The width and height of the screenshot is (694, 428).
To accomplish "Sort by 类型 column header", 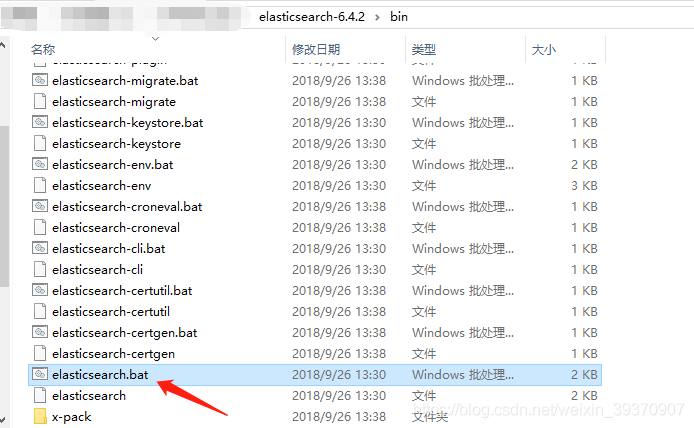I will pos(424,50).
